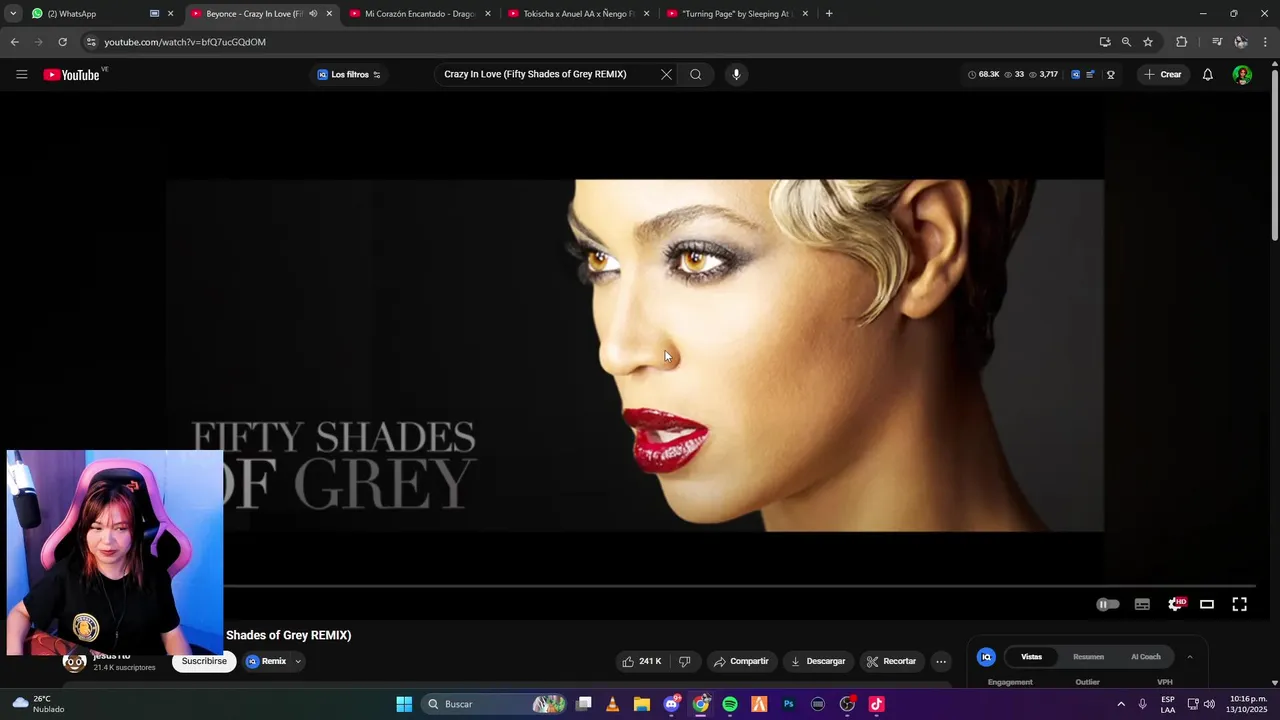
Task: Switch to the Turning Page tab
Action: click(x=737, y=14)
